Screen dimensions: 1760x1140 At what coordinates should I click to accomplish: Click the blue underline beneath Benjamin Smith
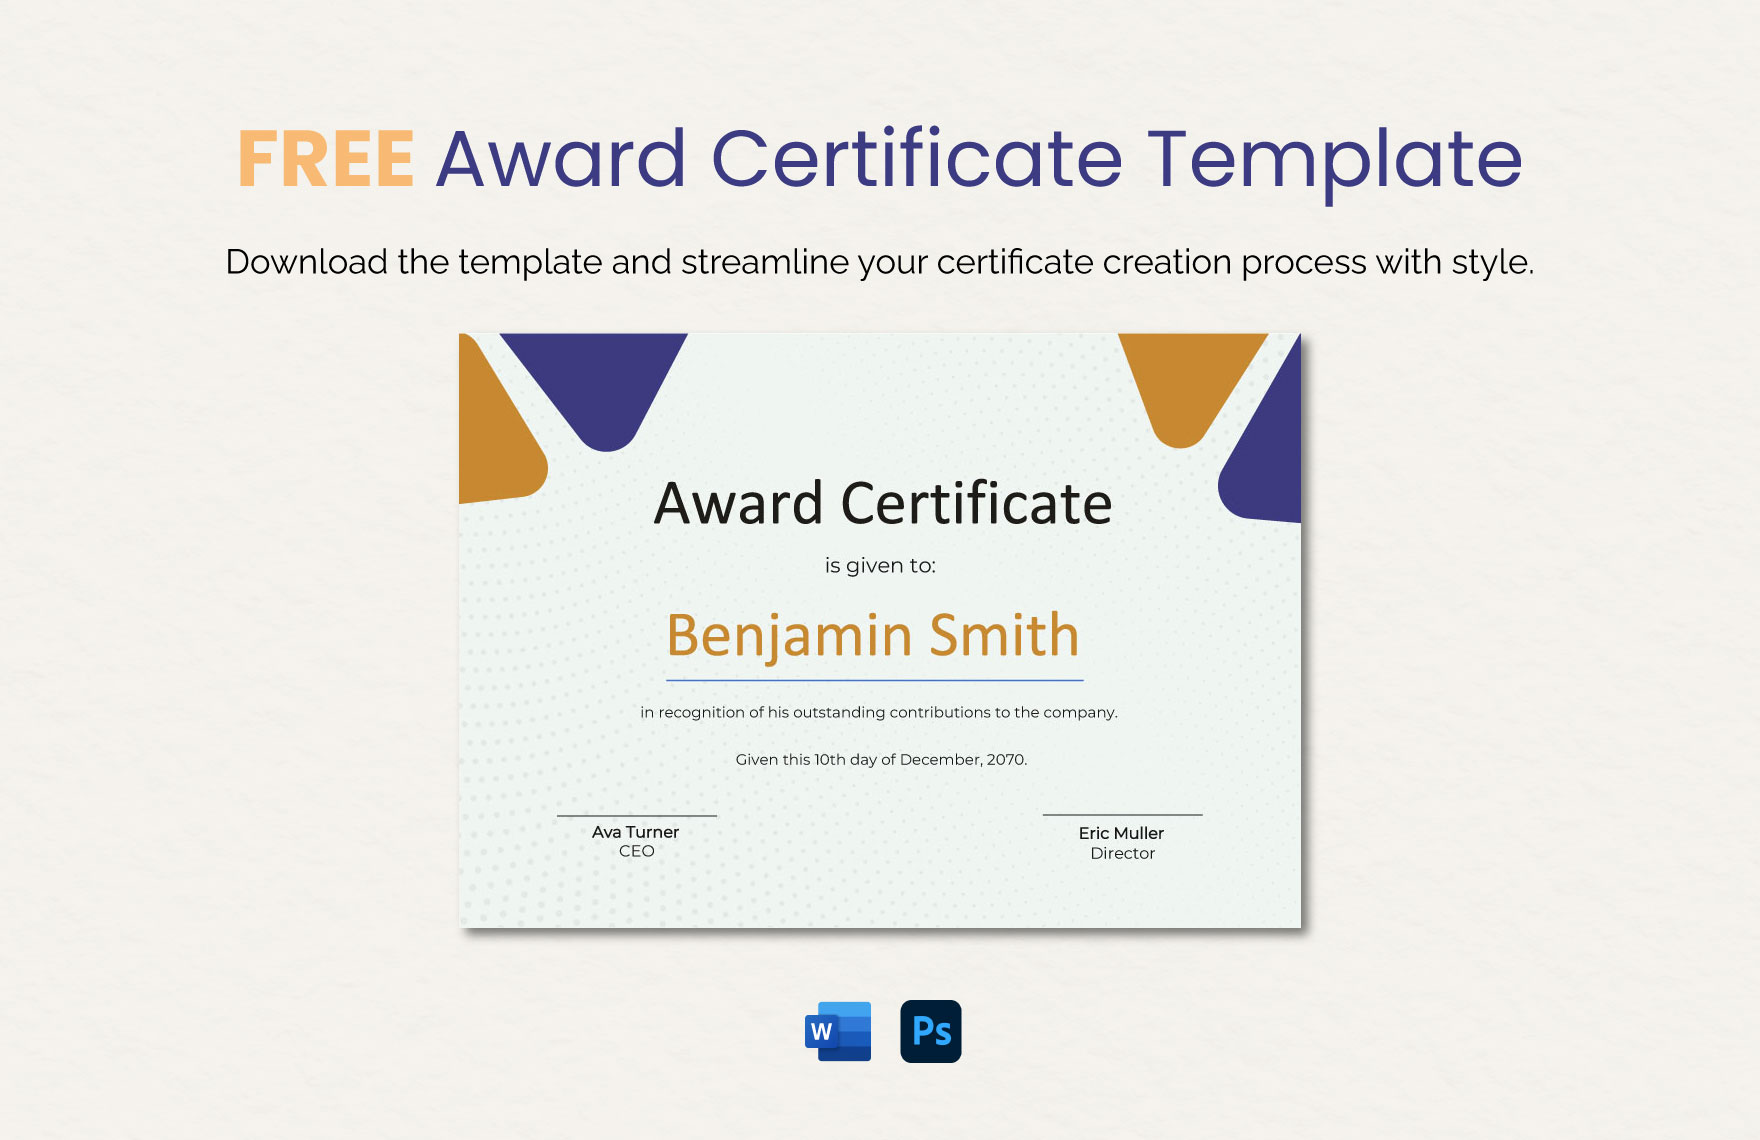(880, 677)
